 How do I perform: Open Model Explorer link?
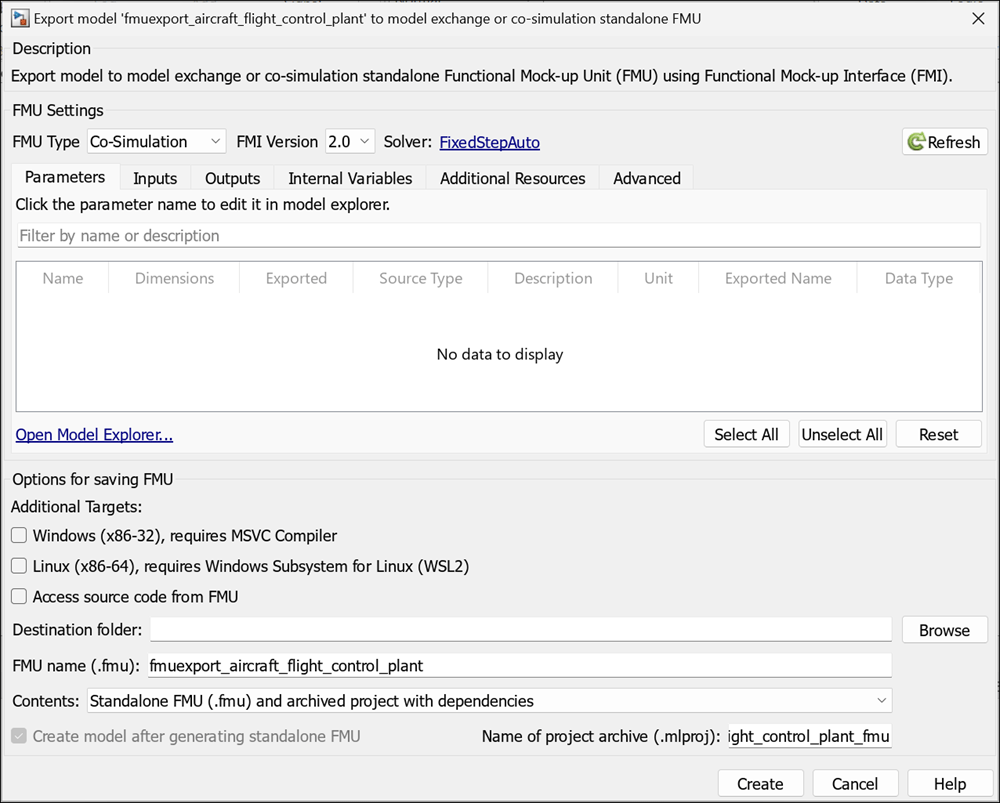[x=94, y=435]
